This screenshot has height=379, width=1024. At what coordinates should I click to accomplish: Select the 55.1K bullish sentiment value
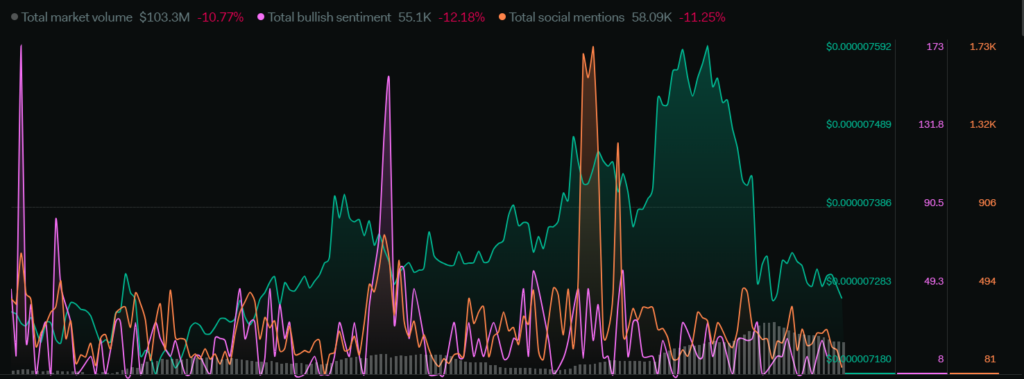(414, 18)
